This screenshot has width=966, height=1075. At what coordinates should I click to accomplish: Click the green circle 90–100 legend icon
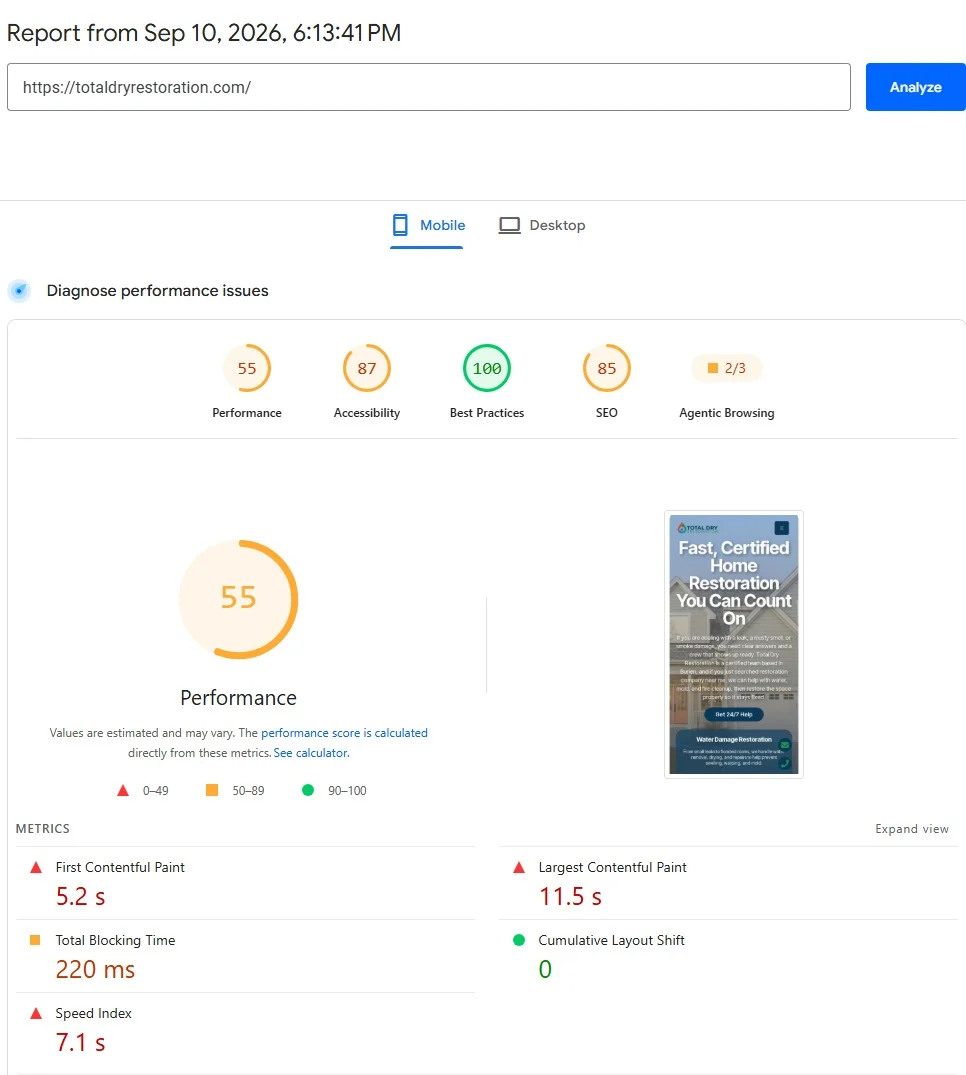(308, 790)
